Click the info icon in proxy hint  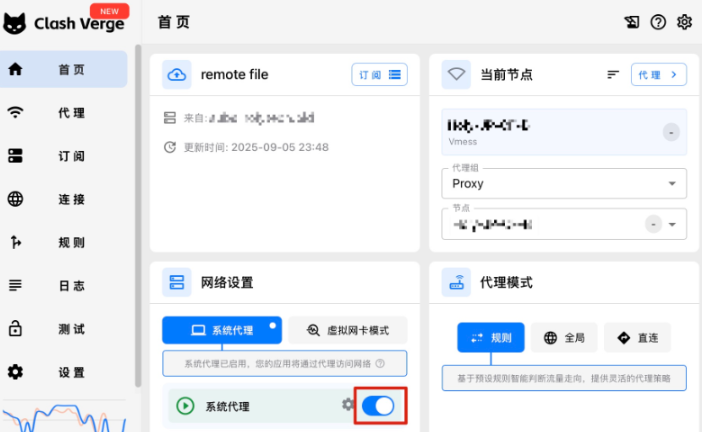379,364
